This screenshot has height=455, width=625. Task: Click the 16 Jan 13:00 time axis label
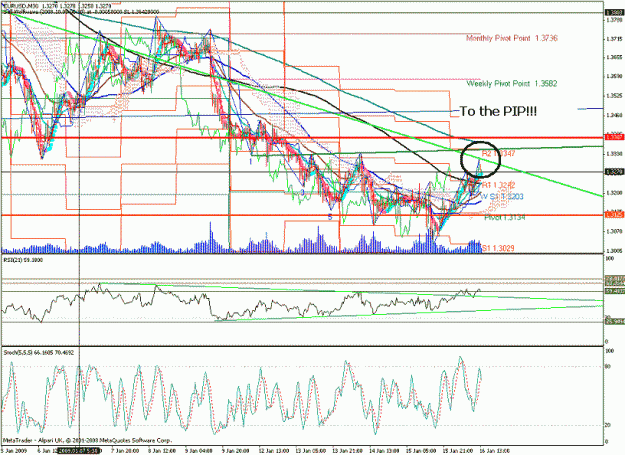pyautogui.click(x=495, y=451)
